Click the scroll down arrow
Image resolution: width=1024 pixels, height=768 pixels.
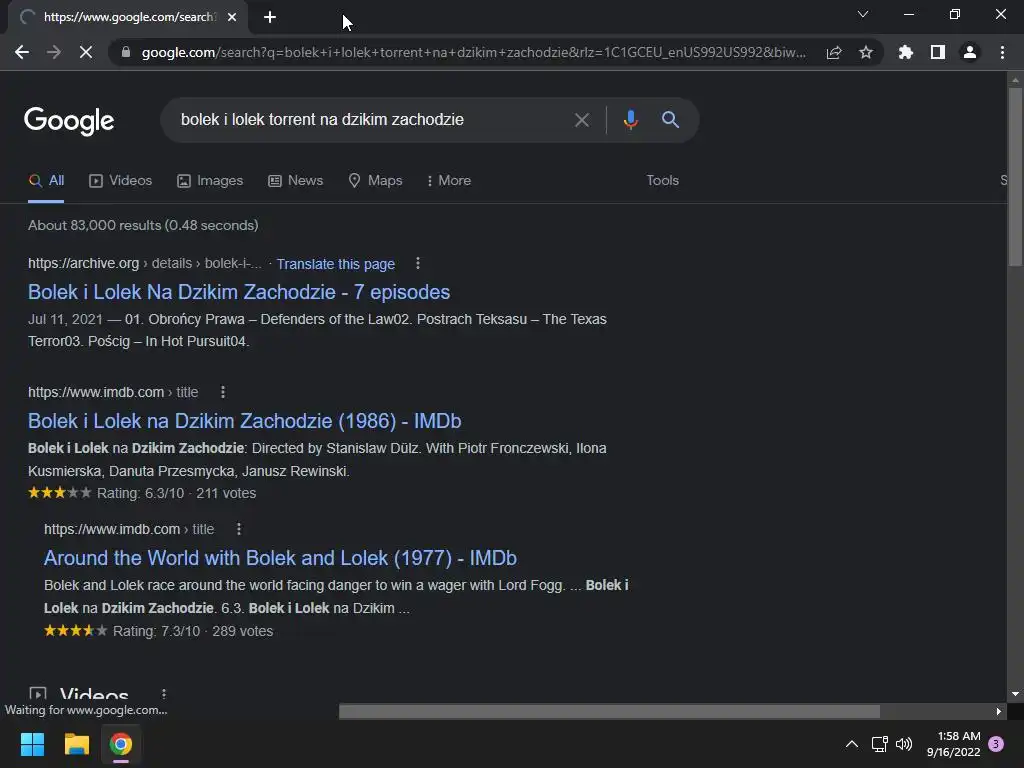(1015, 695)
